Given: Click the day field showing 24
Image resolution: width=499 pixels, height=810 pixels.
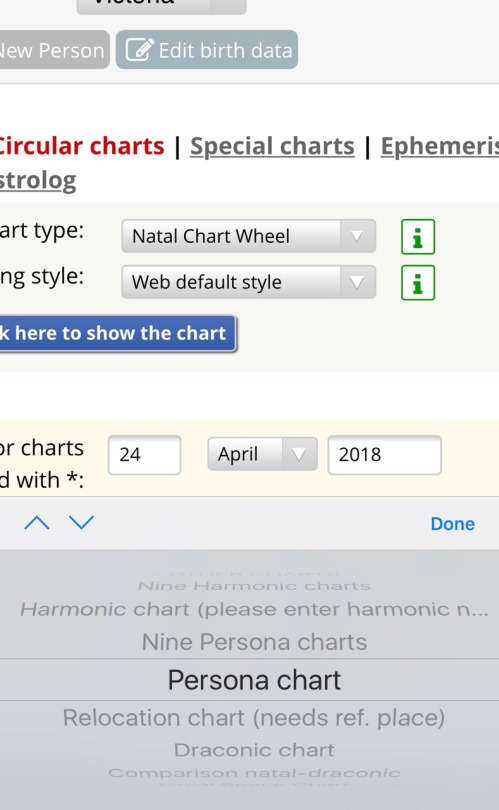Looking at the screenshot, I should [145, 455].
